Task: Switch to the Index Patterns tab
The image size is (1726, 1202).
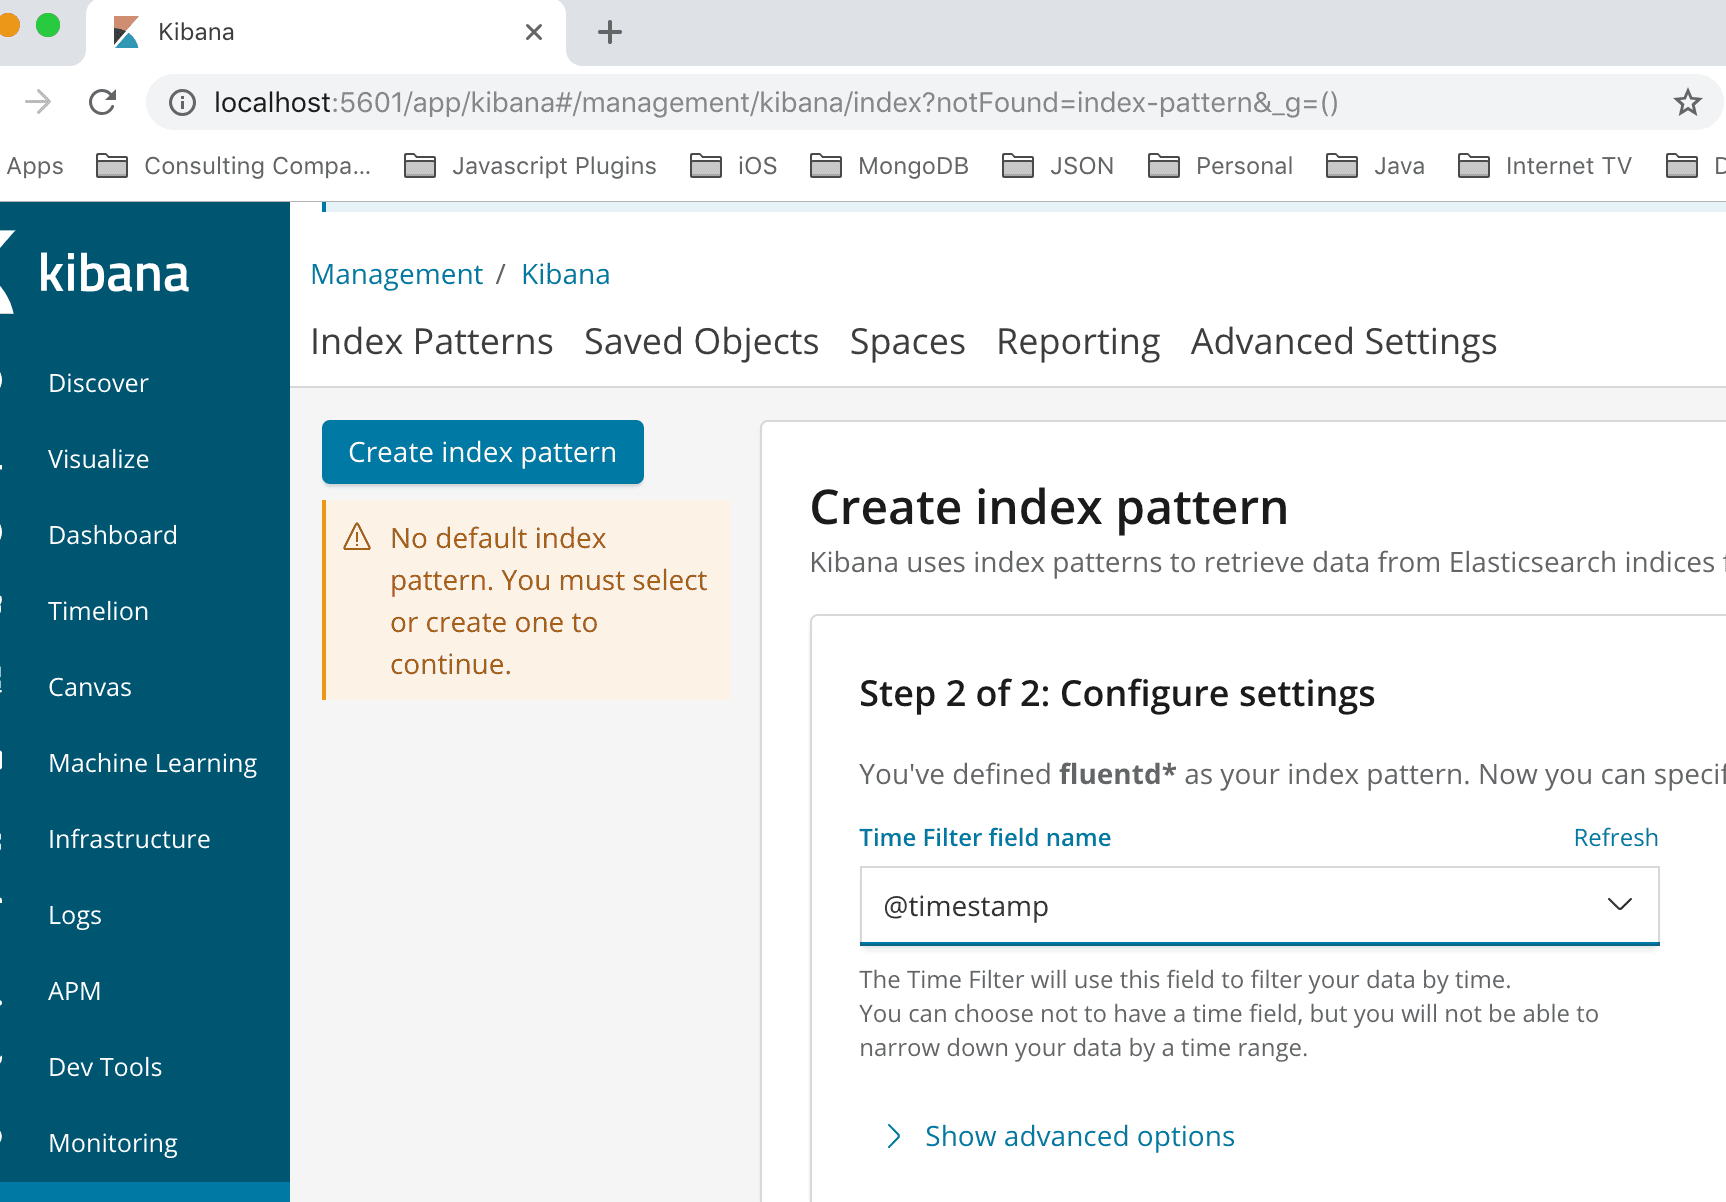Action: coord(432,342)
